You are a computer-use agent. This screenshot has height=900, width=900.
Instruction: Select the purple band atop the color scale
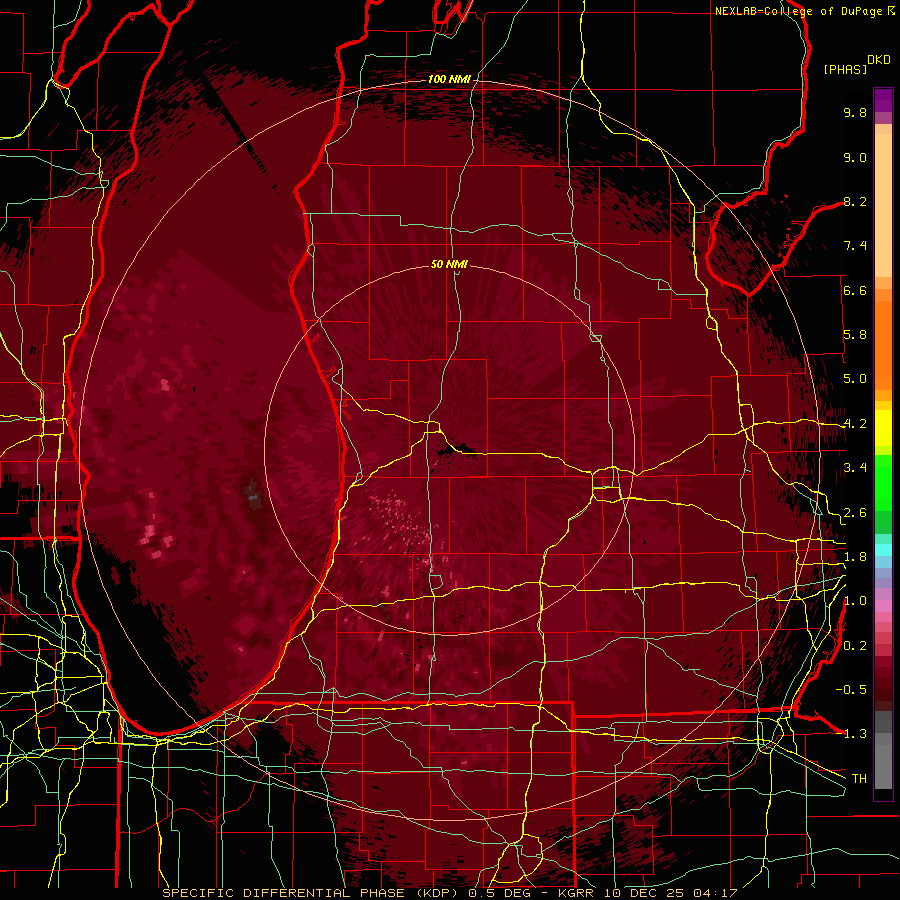[883, 100]
